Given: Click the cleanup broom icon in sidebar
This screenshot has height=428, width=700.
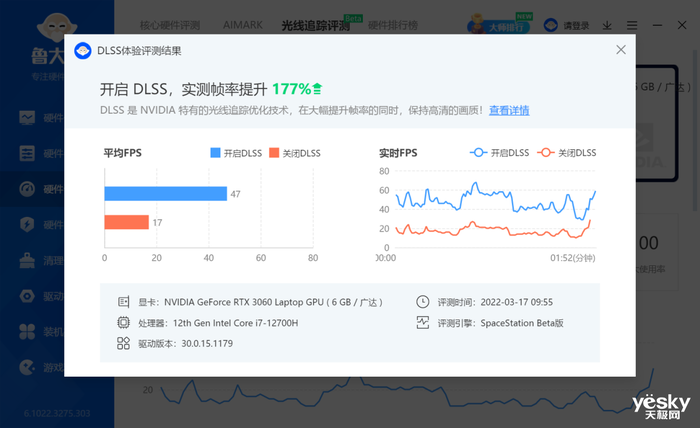Looking at the screenshot, I should (x=27, y=260).
